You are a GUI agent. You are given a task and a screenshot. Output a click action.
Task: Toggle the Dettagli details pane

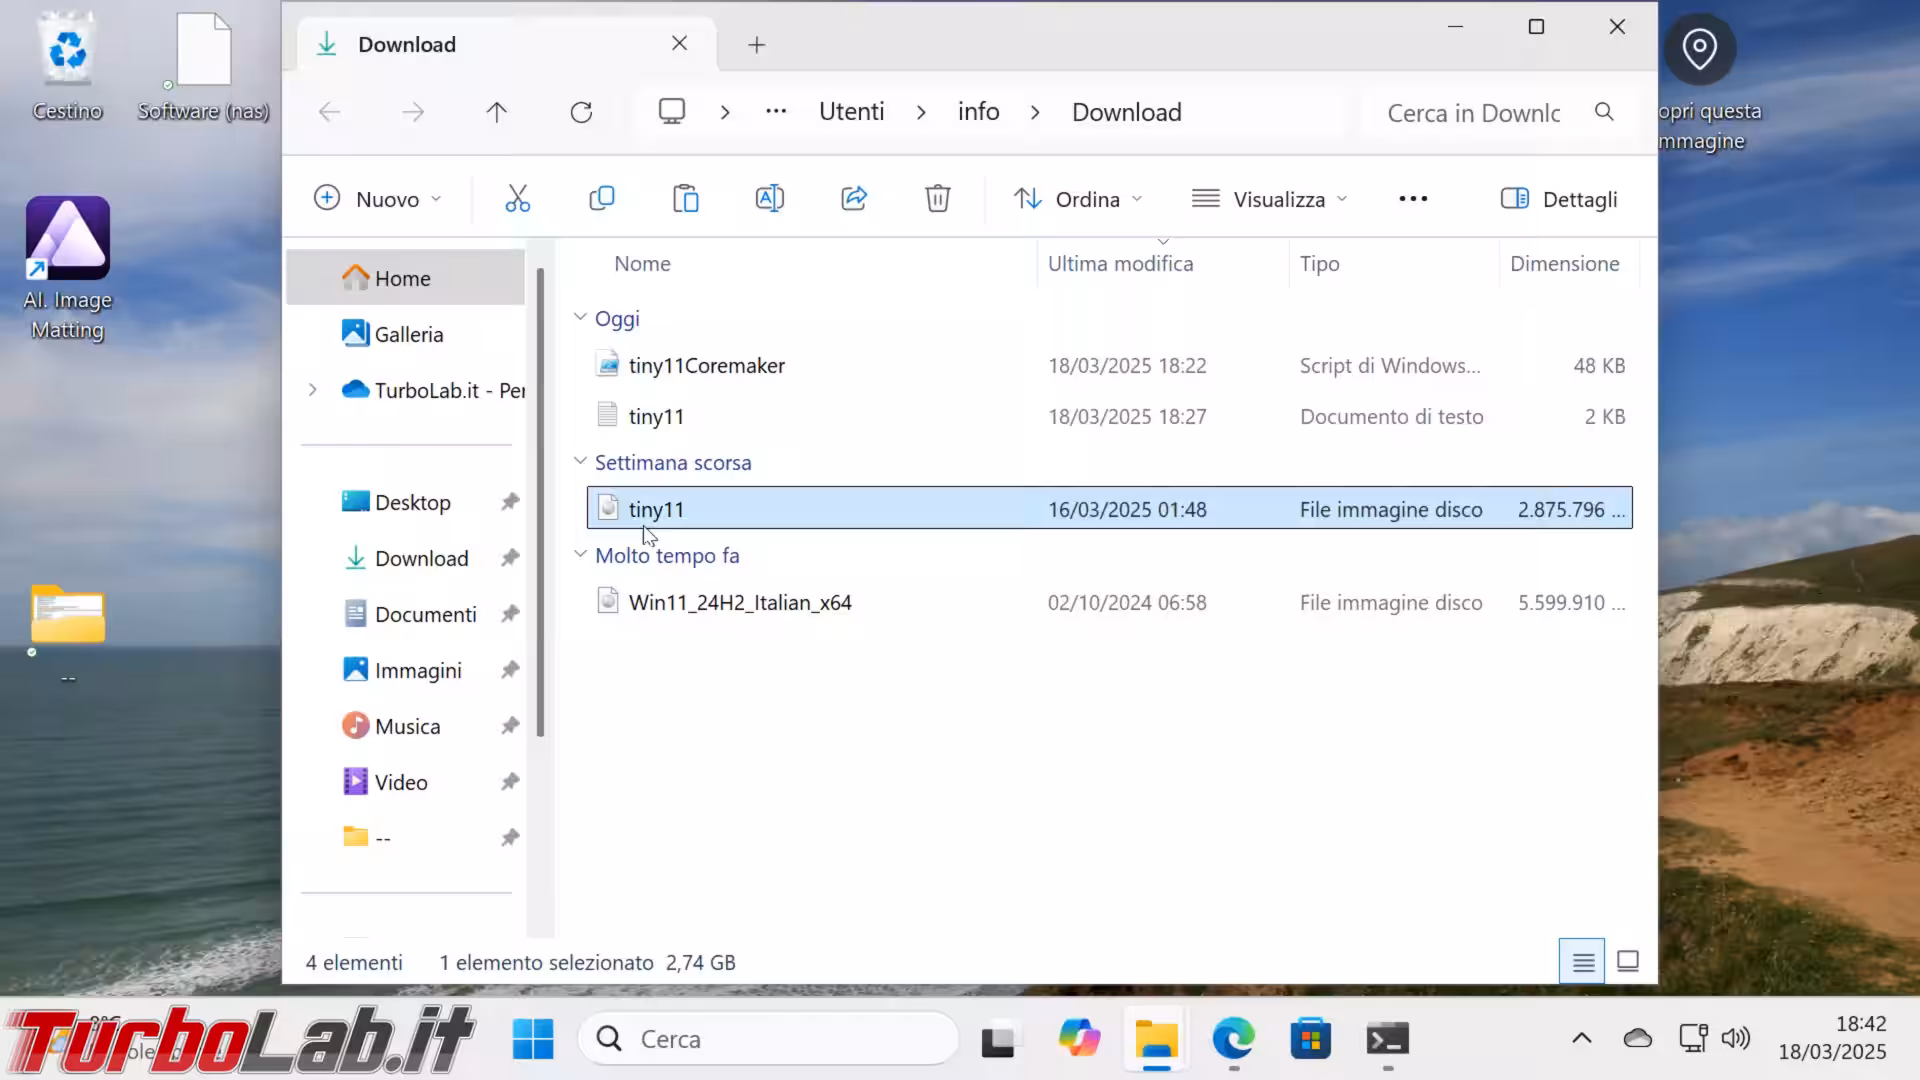[x=1559, y=199]
